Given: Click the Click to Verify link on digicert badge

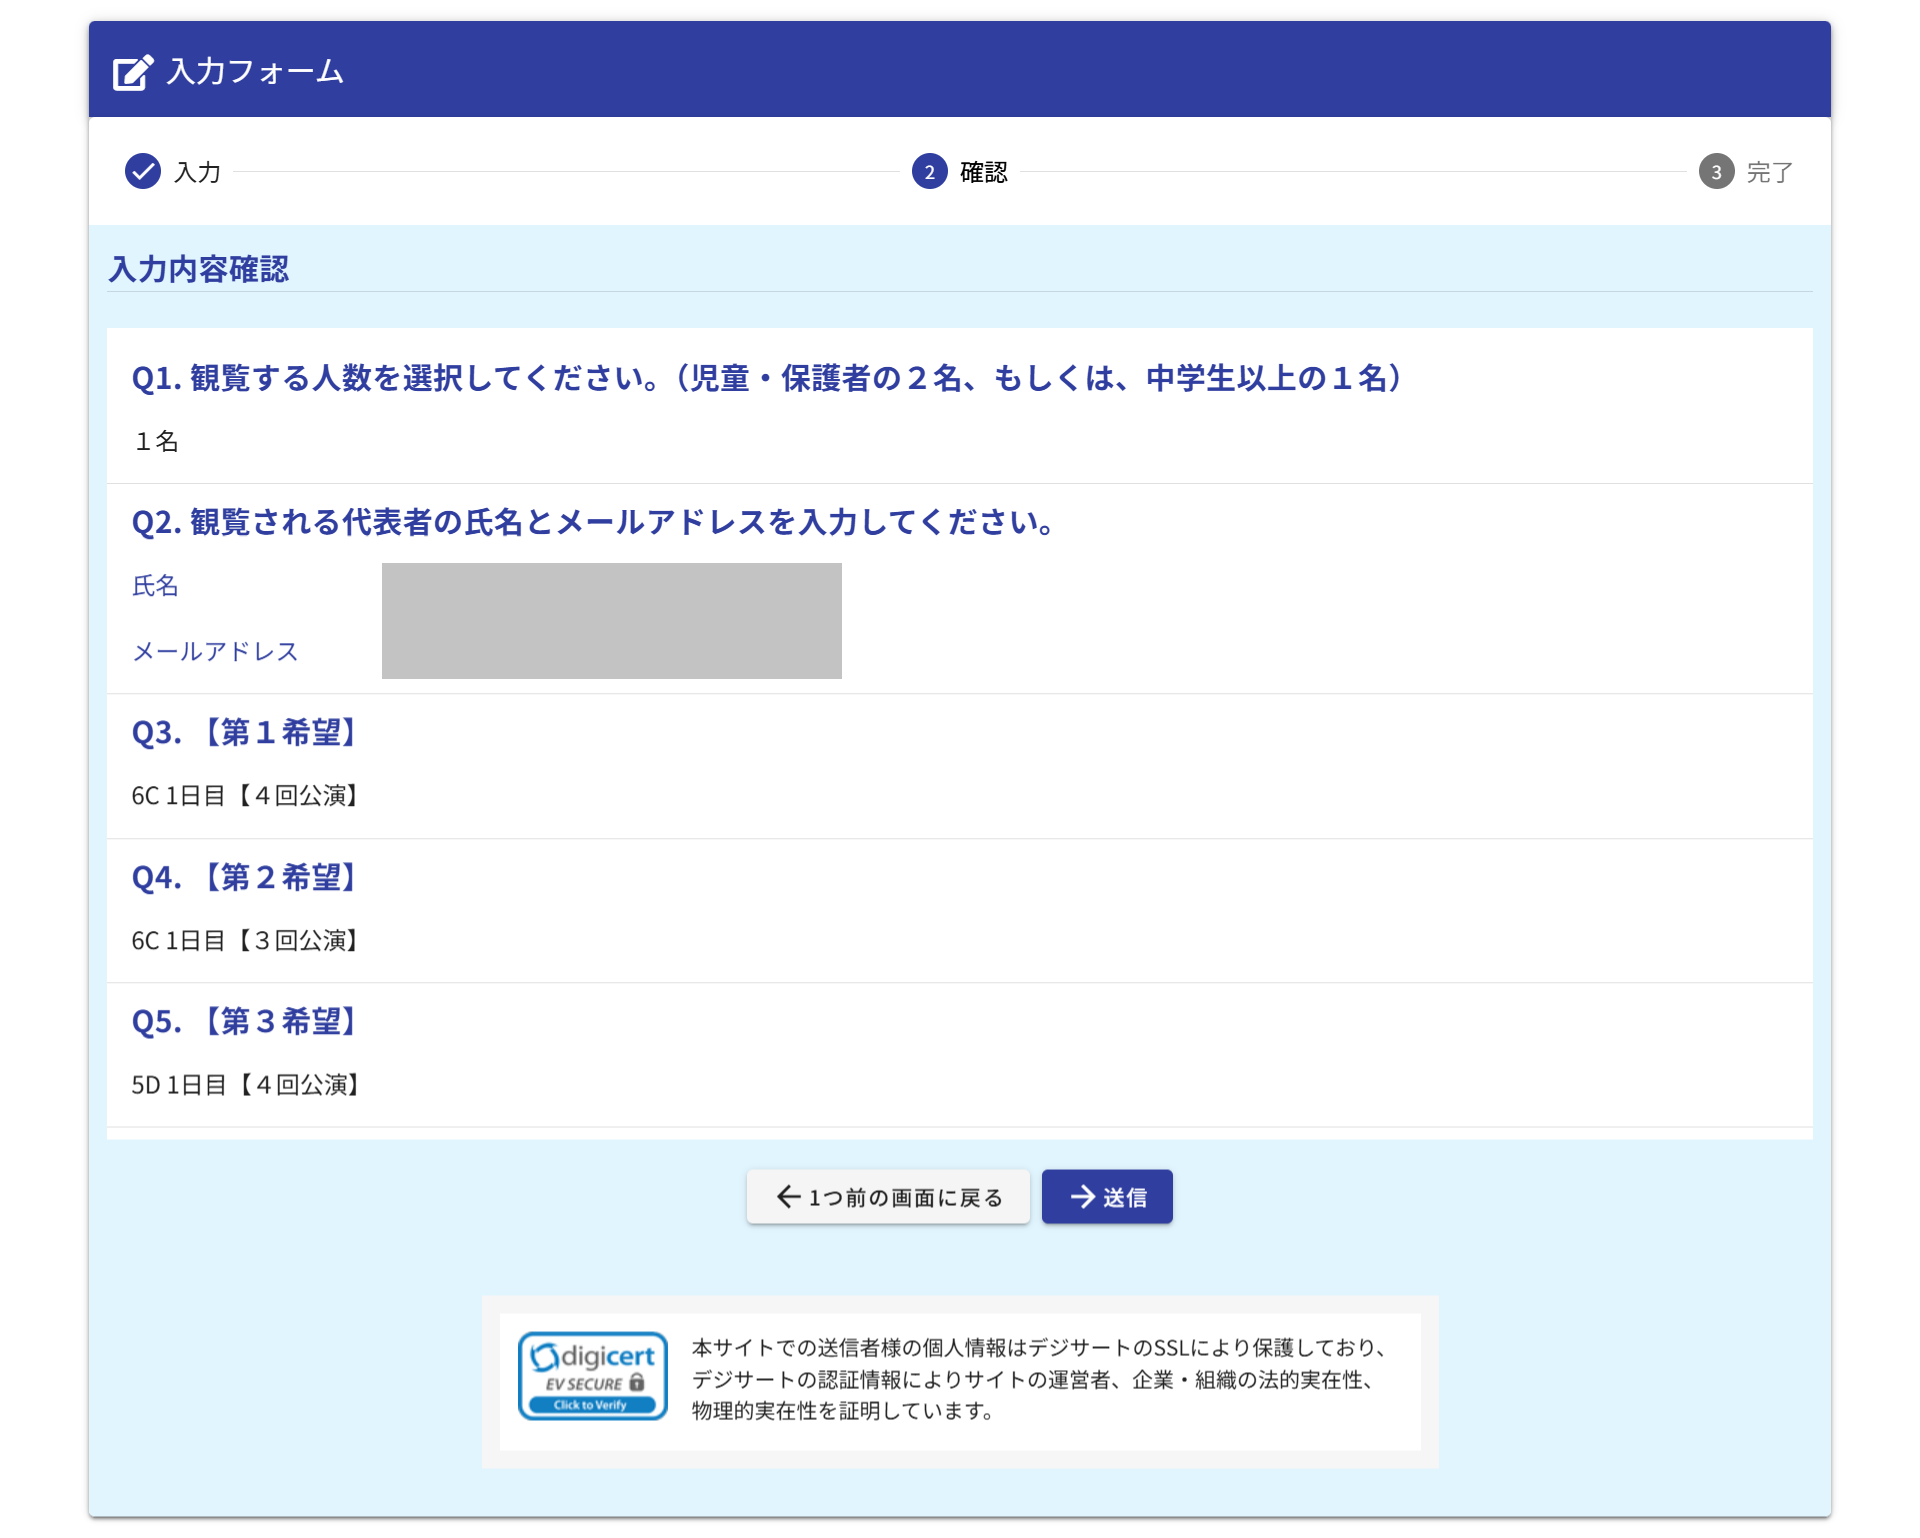Looking at the screenshot, I should 592,1404.
